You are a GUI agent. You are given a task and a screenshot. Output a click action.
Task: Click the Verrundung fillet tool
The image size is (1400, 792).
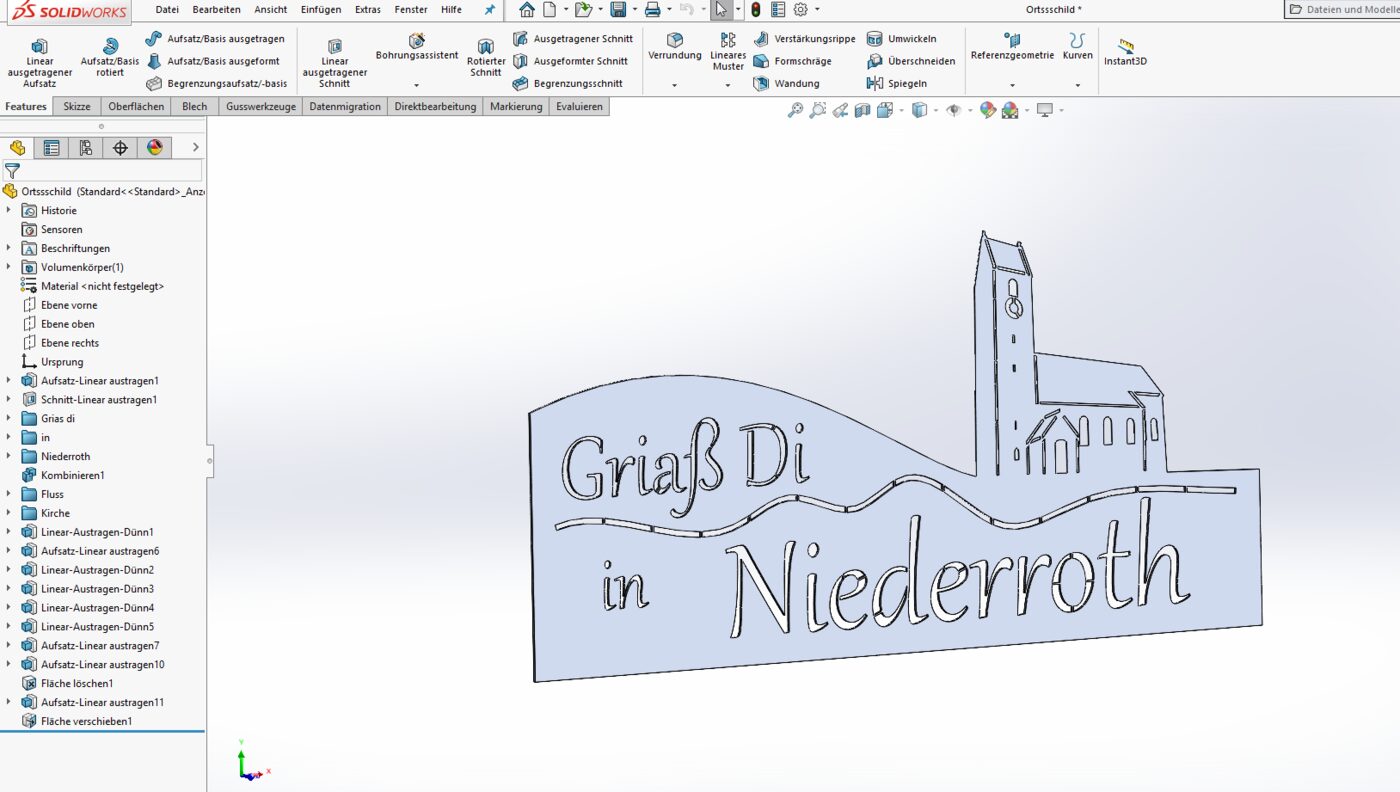point(675,46)
